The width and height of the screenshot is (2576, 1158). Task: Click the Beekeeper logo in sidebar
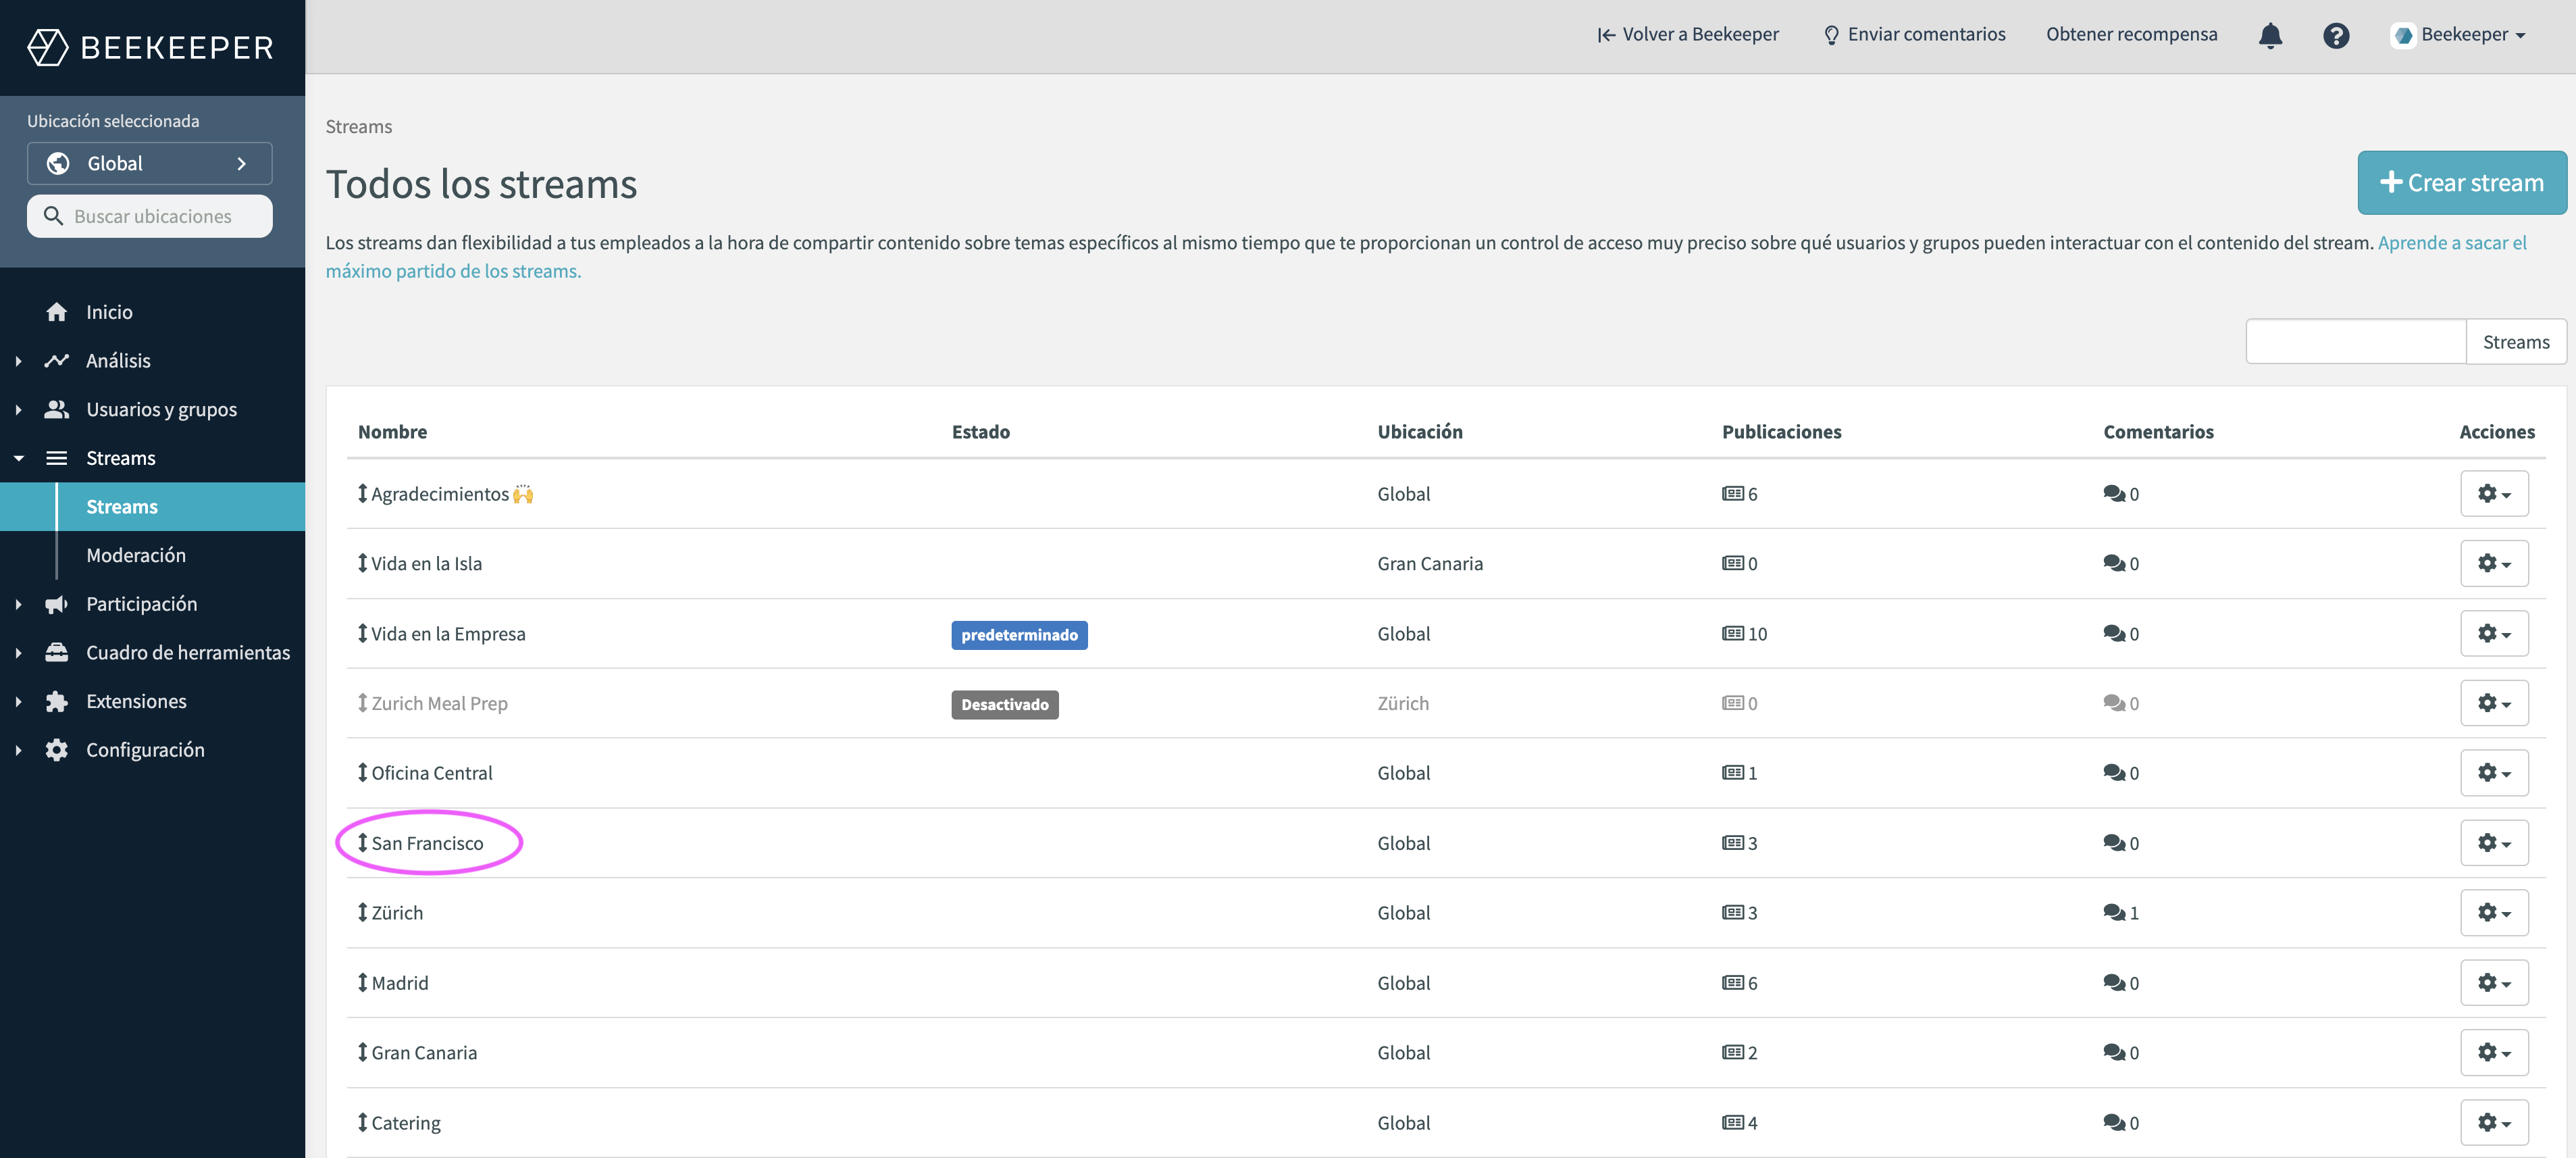click(x=150, y=47)
